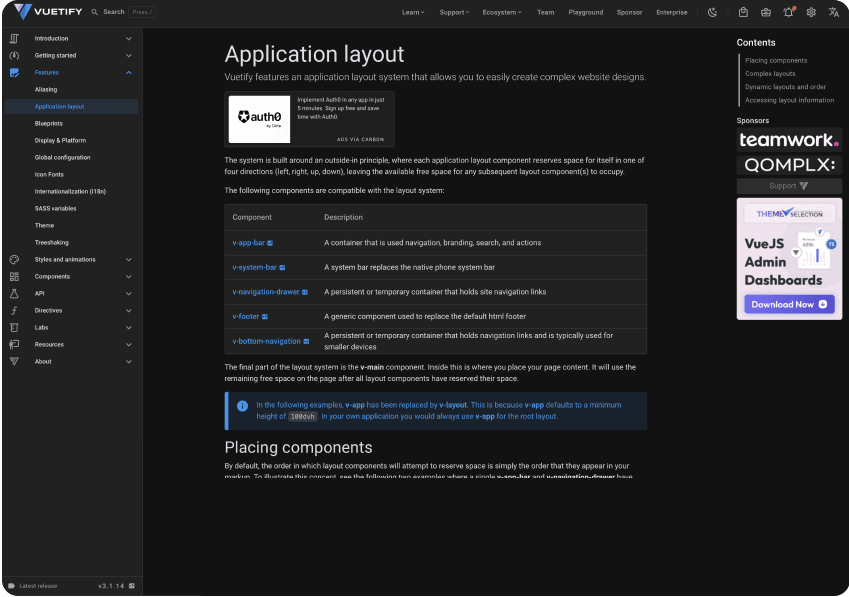Click the latest release icon beside v3.1.14
The image size is (849, 597).
point(132,586)
